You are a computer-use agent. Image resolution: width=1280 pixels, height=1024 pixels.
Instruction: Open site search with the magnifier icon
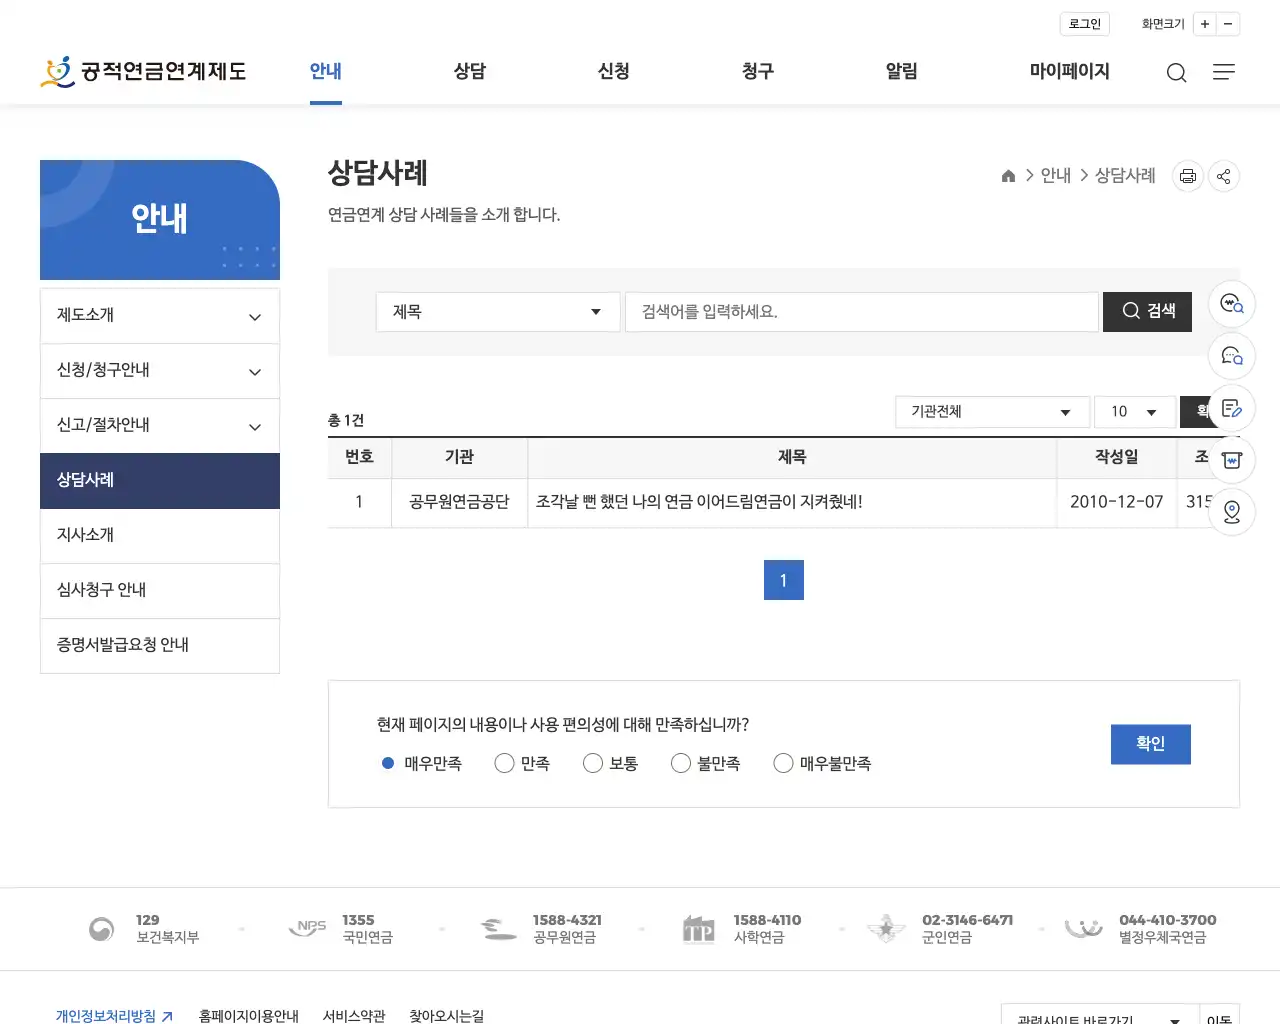pos(1176,72)
